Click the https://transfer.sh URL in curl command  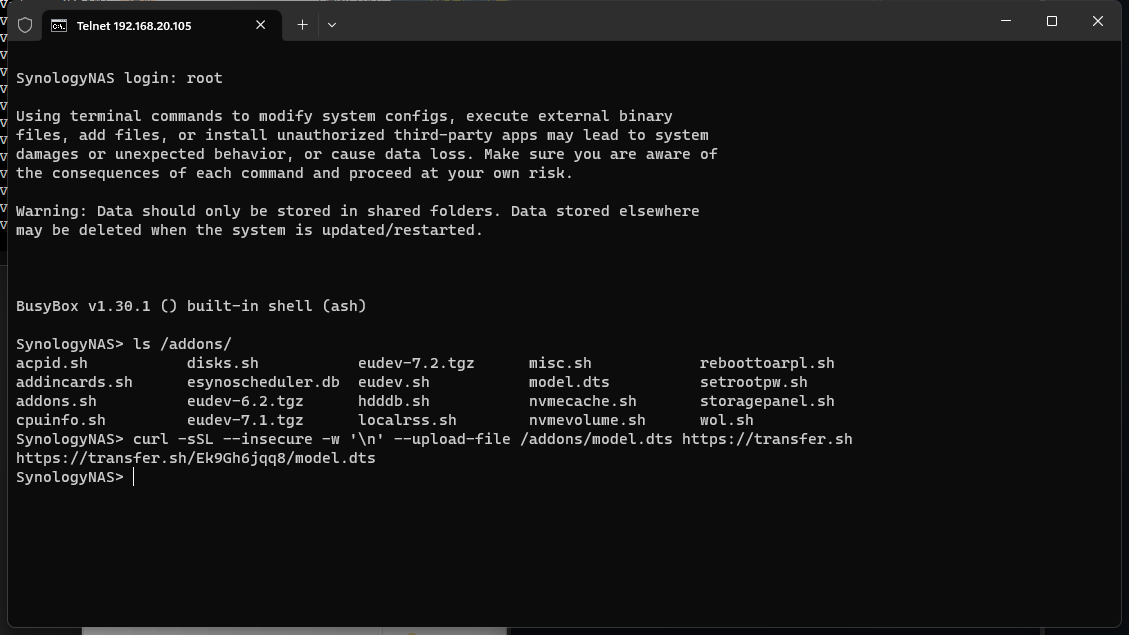click(x=767, y=439)
